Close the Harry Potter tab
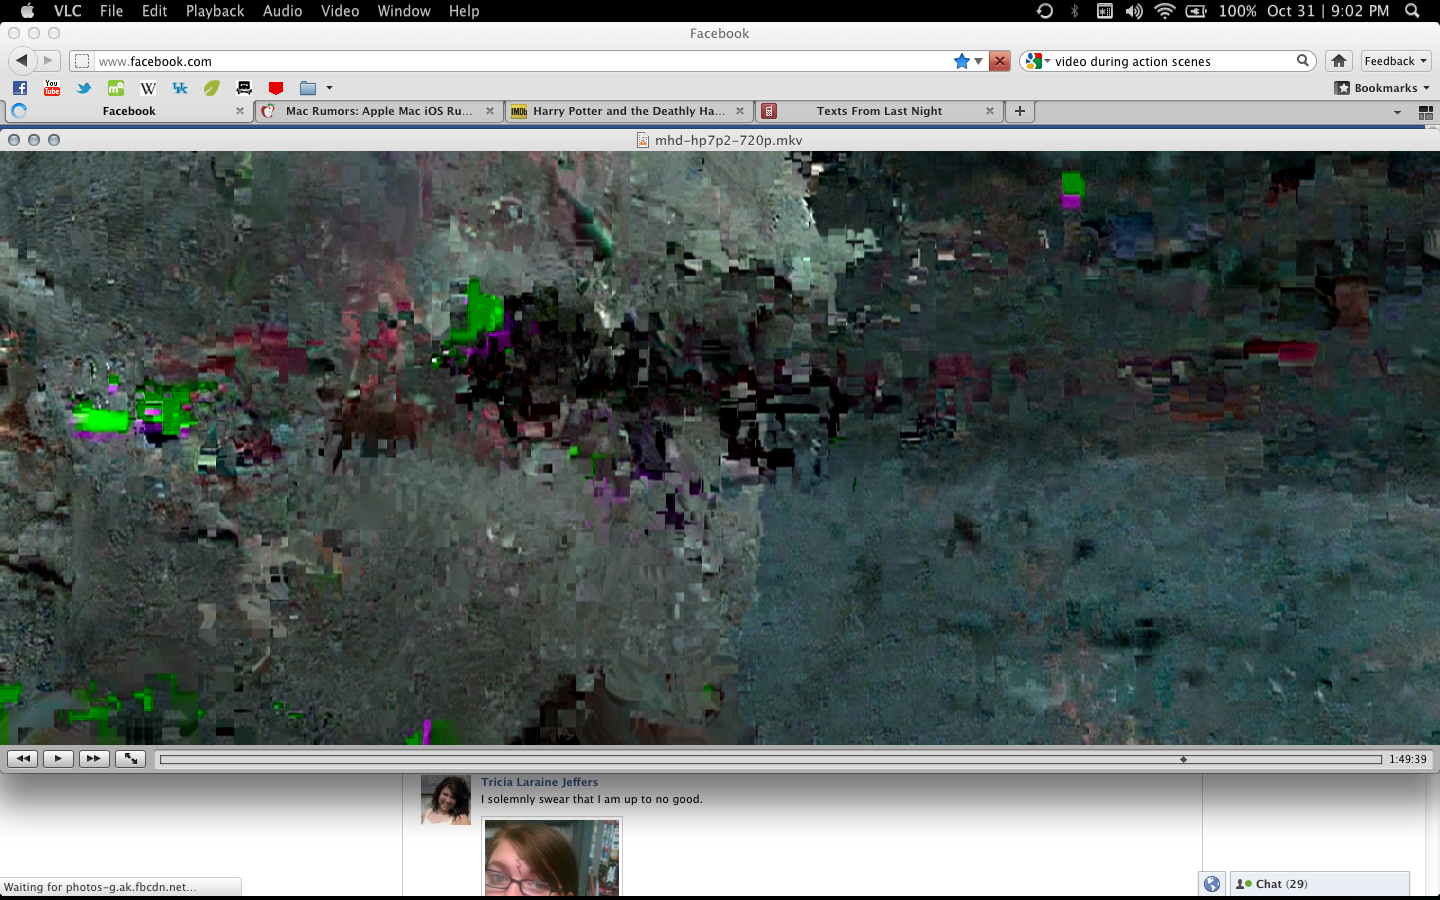1440x900 pixels. [740, 111]
